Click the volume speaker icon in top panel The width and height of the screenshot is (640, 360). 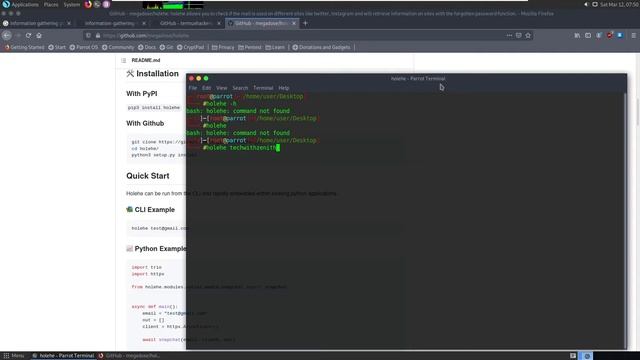click(586, 4)
